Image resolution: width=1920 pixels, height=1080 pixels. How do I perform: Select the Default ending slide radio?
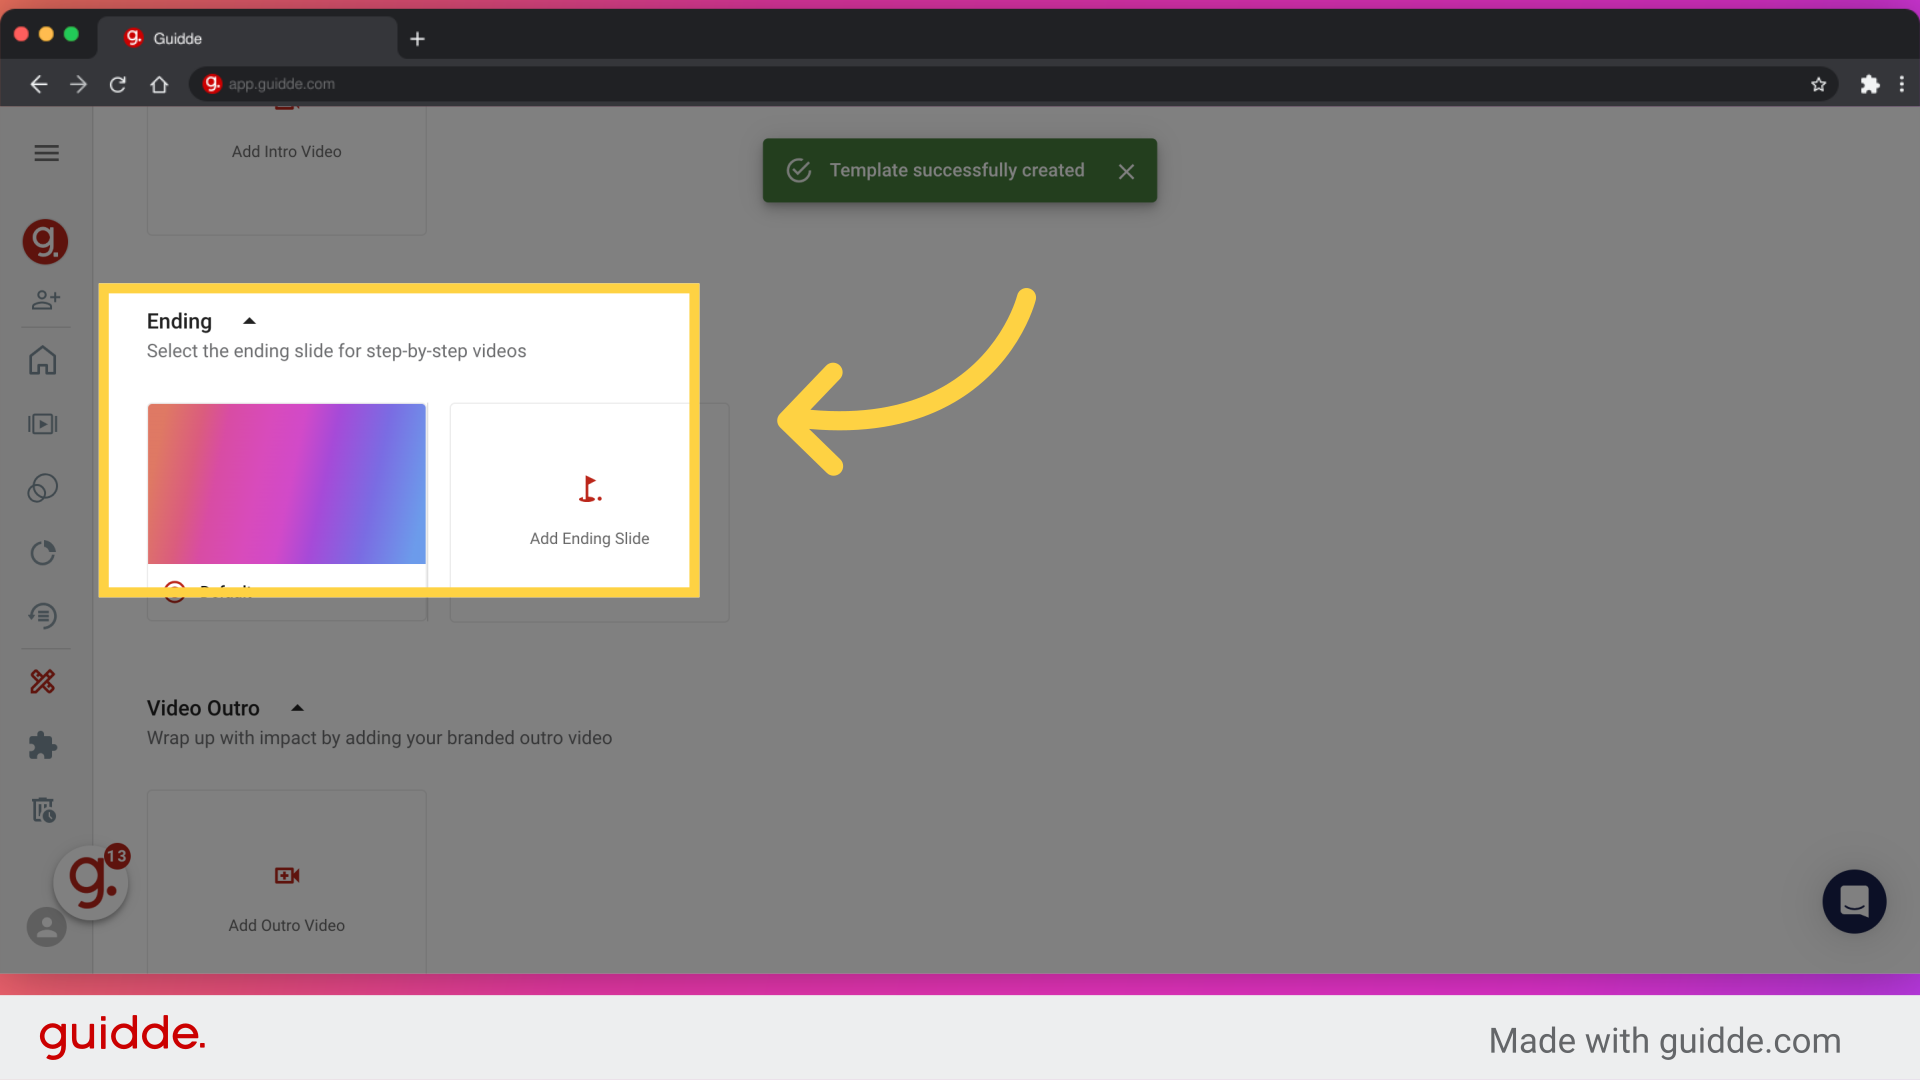click(175, 591)
